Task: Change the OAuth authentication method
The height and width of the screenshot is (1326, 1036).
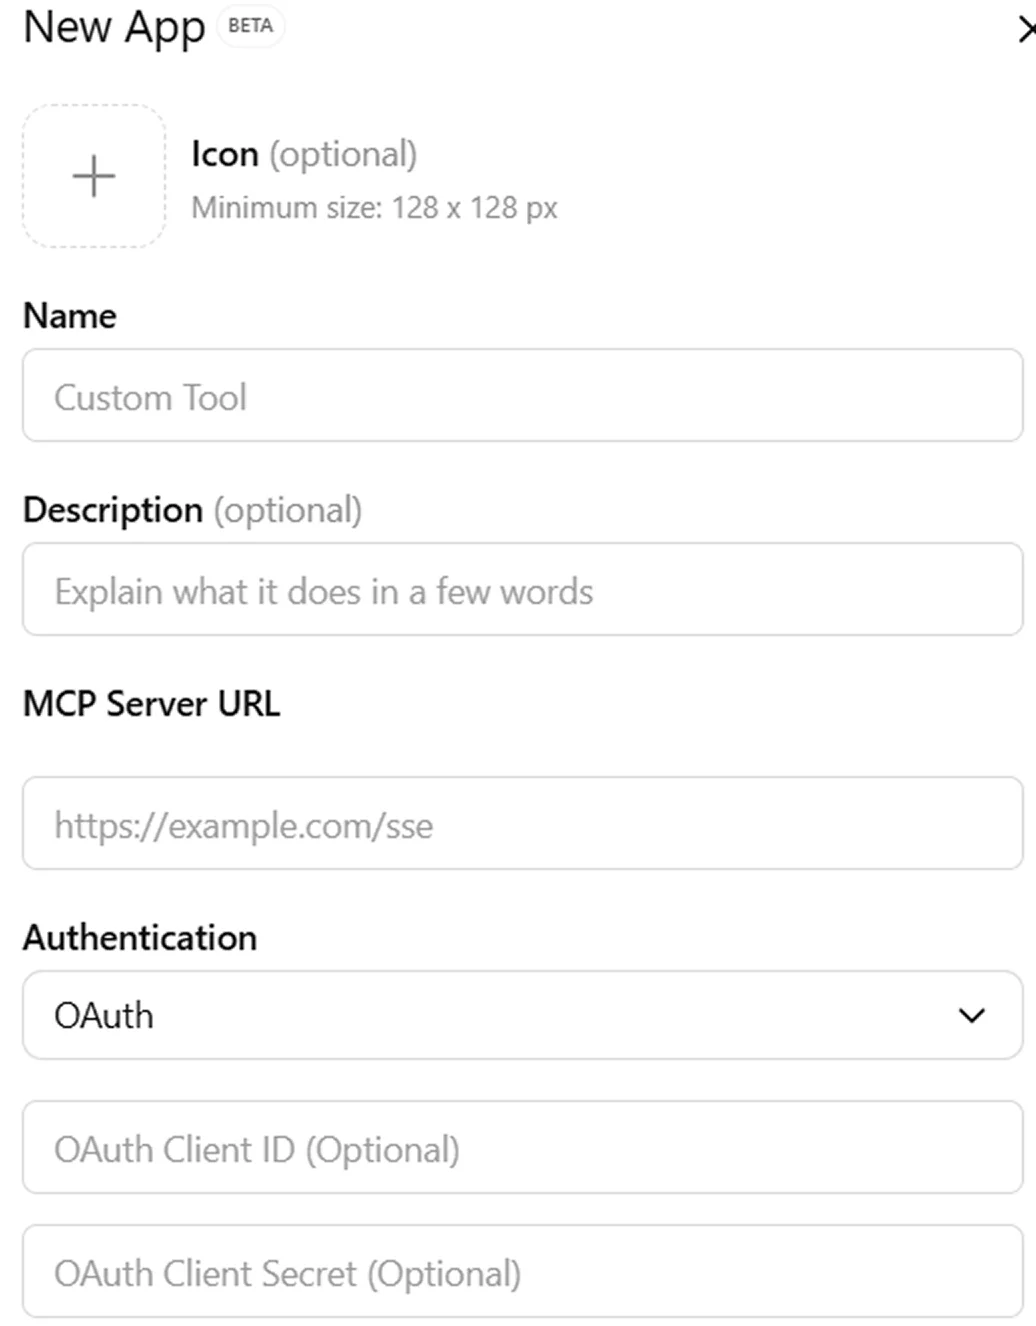Action: pyautogui.click(x=520, y=1015)
